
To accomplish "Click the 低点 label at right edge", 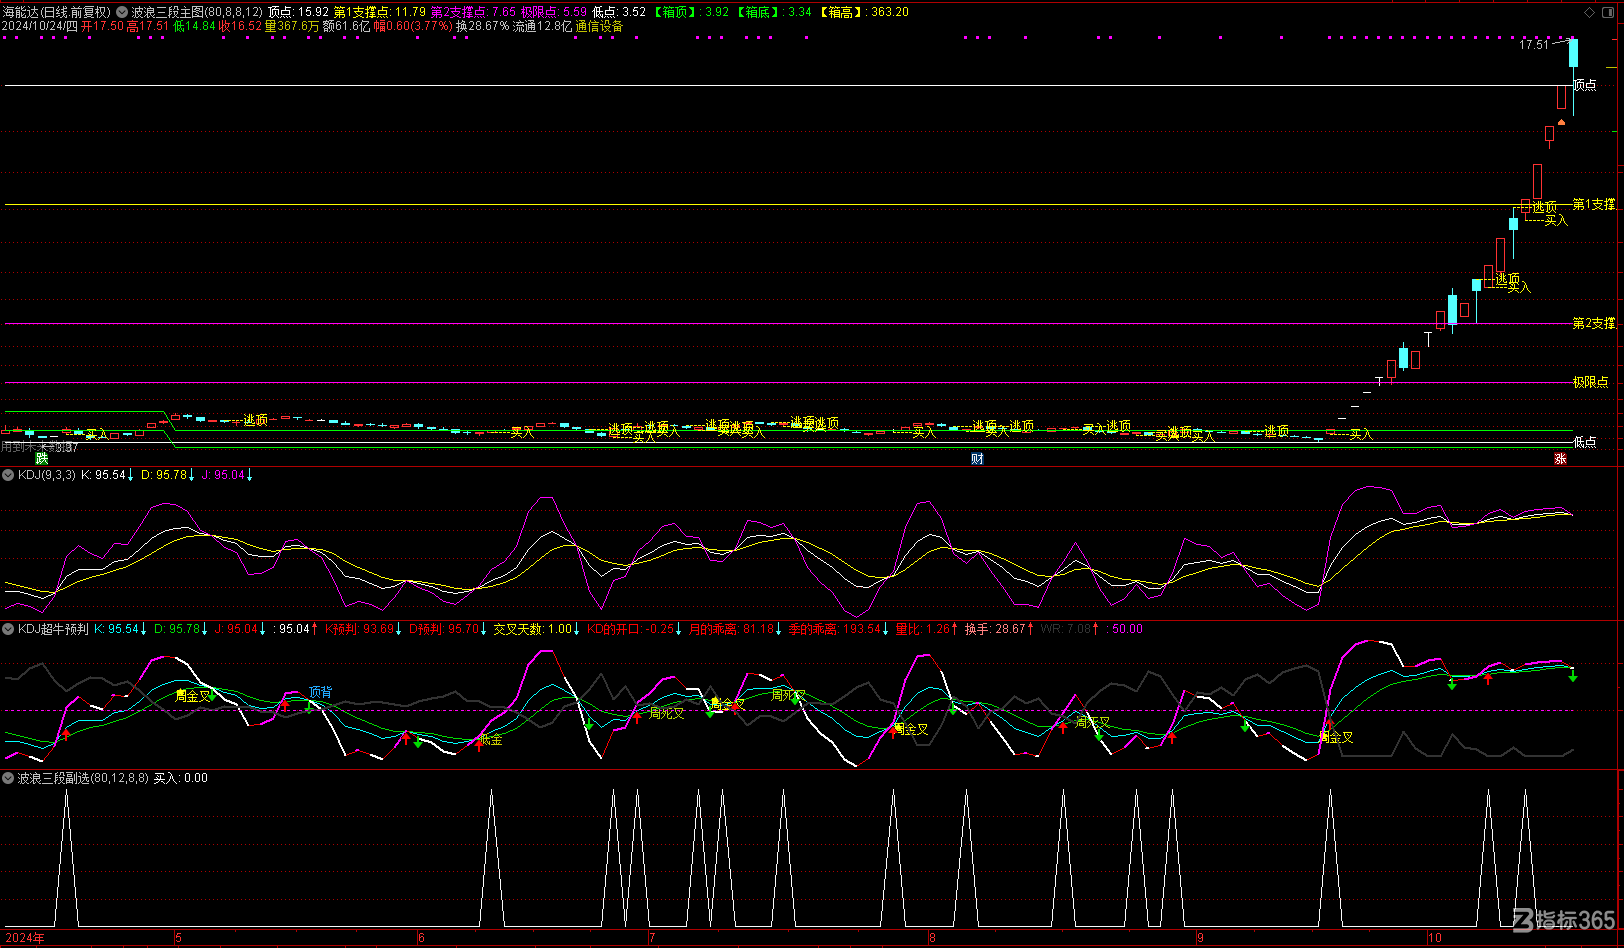I will (1585, 441).
